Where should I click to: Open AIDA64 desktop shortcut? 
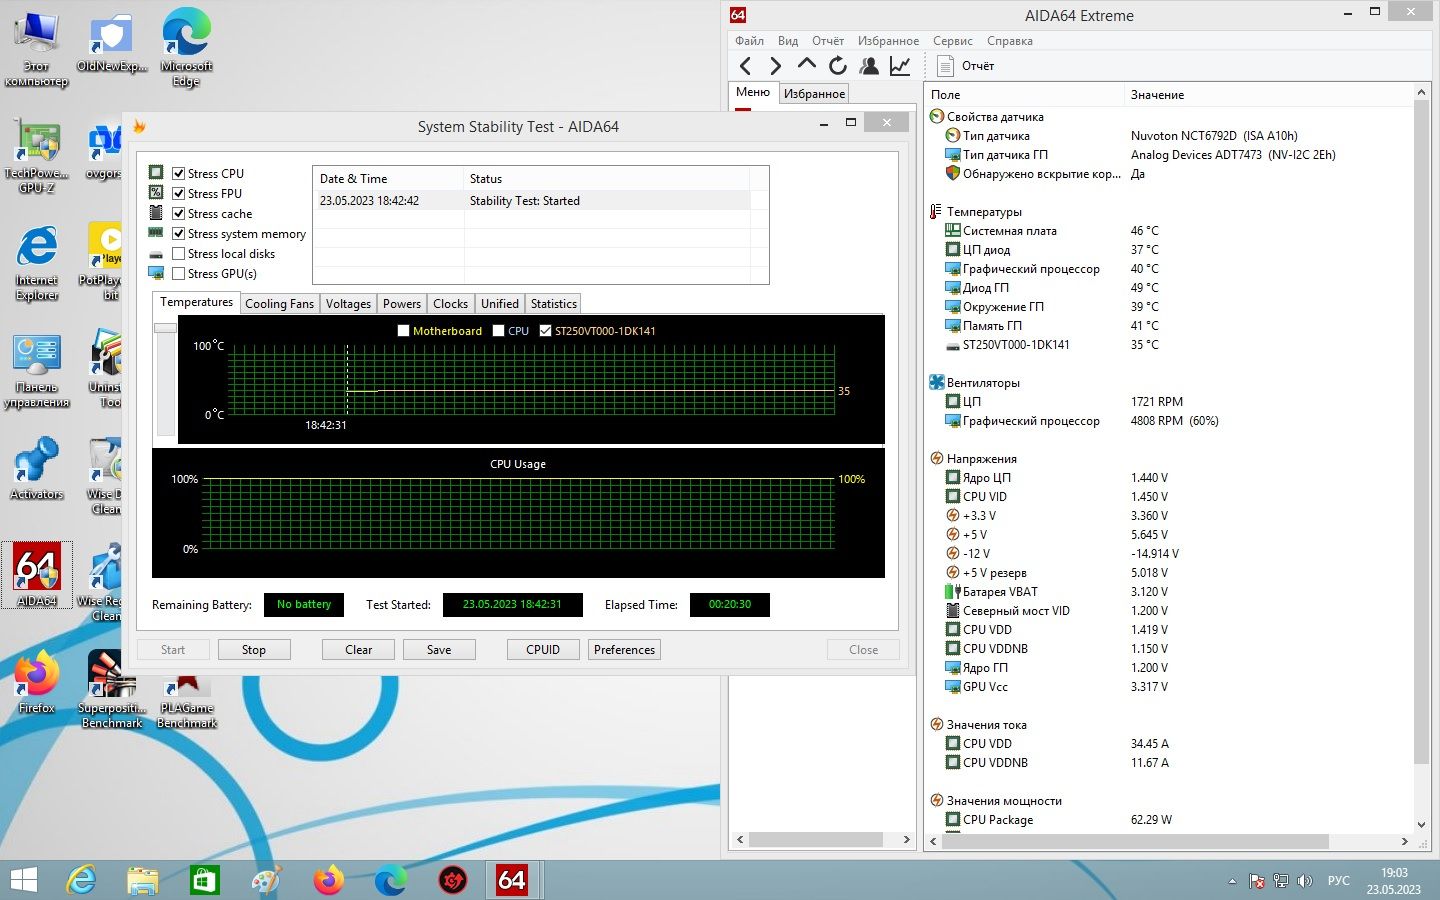tap(37, 575)
